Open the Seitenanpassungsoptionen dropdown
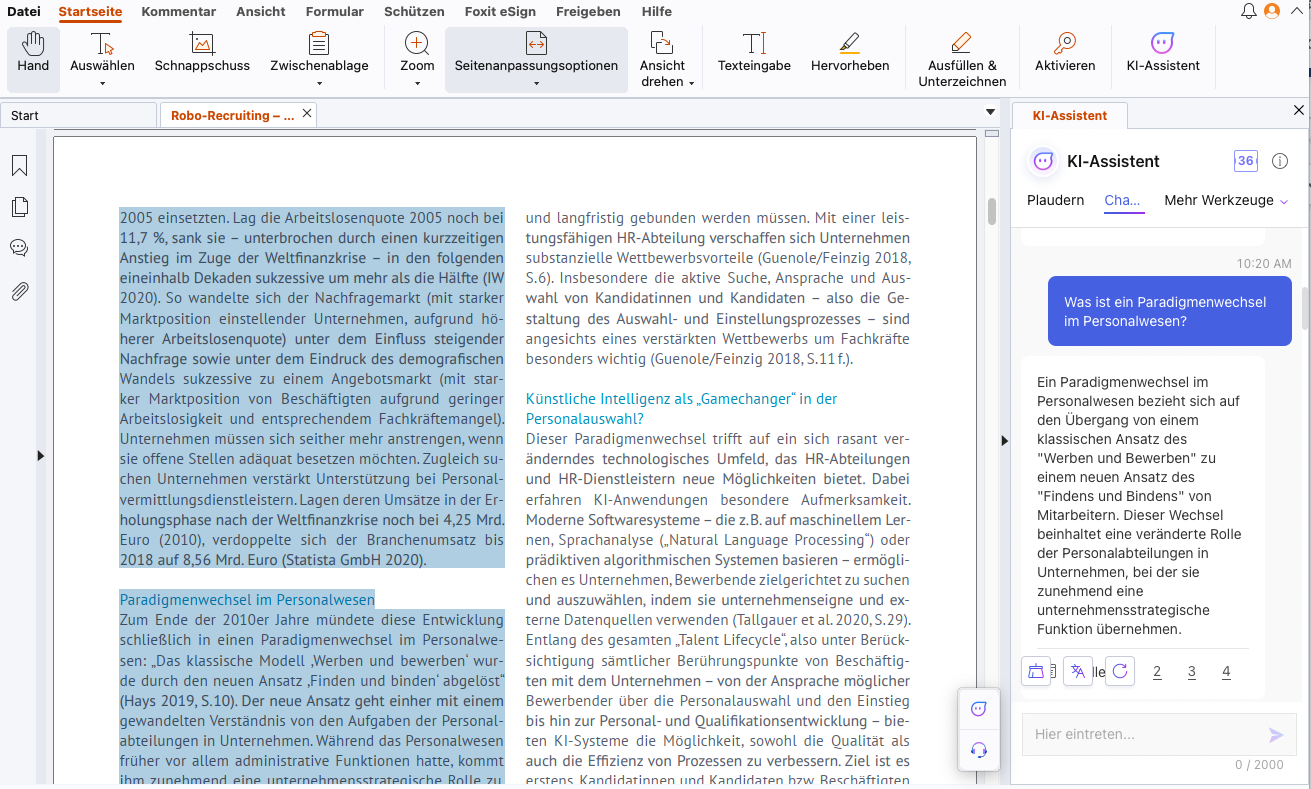Image resolution: width=1311 pixels, height=789 pixels. (x=536, y=82)
